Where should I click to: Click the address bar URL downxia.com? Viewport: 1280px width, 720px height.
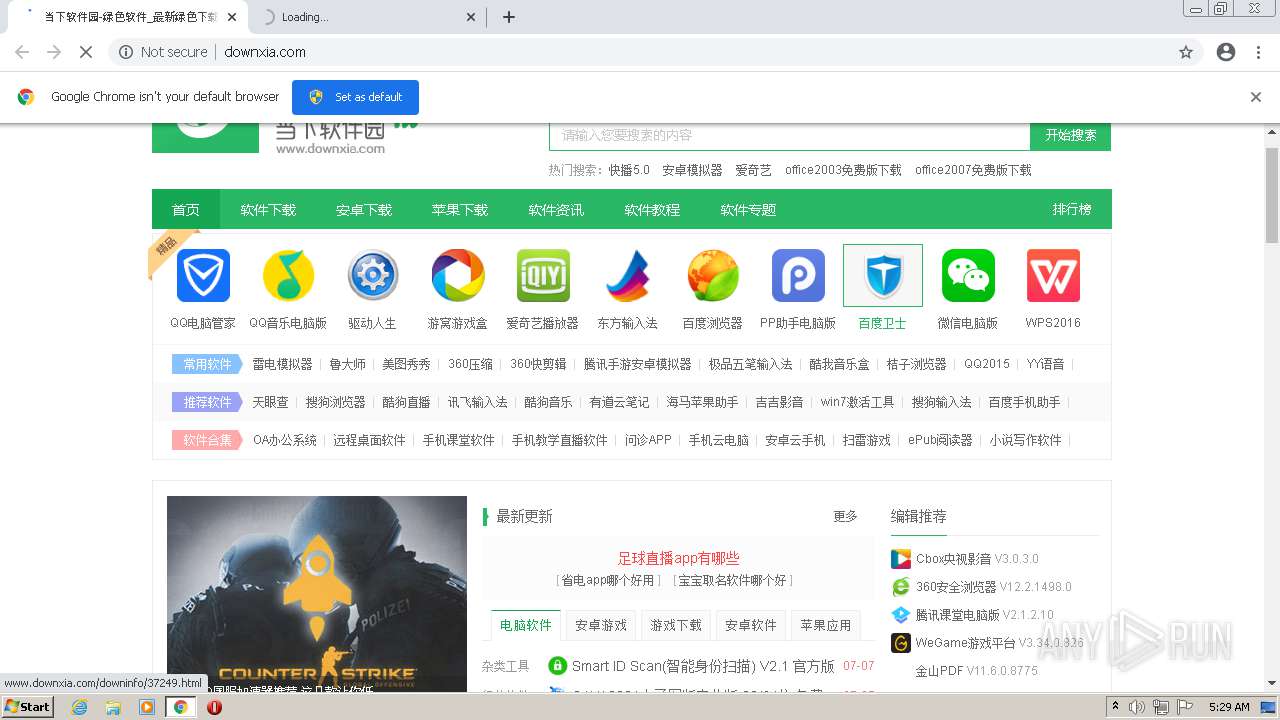[265, 52]
